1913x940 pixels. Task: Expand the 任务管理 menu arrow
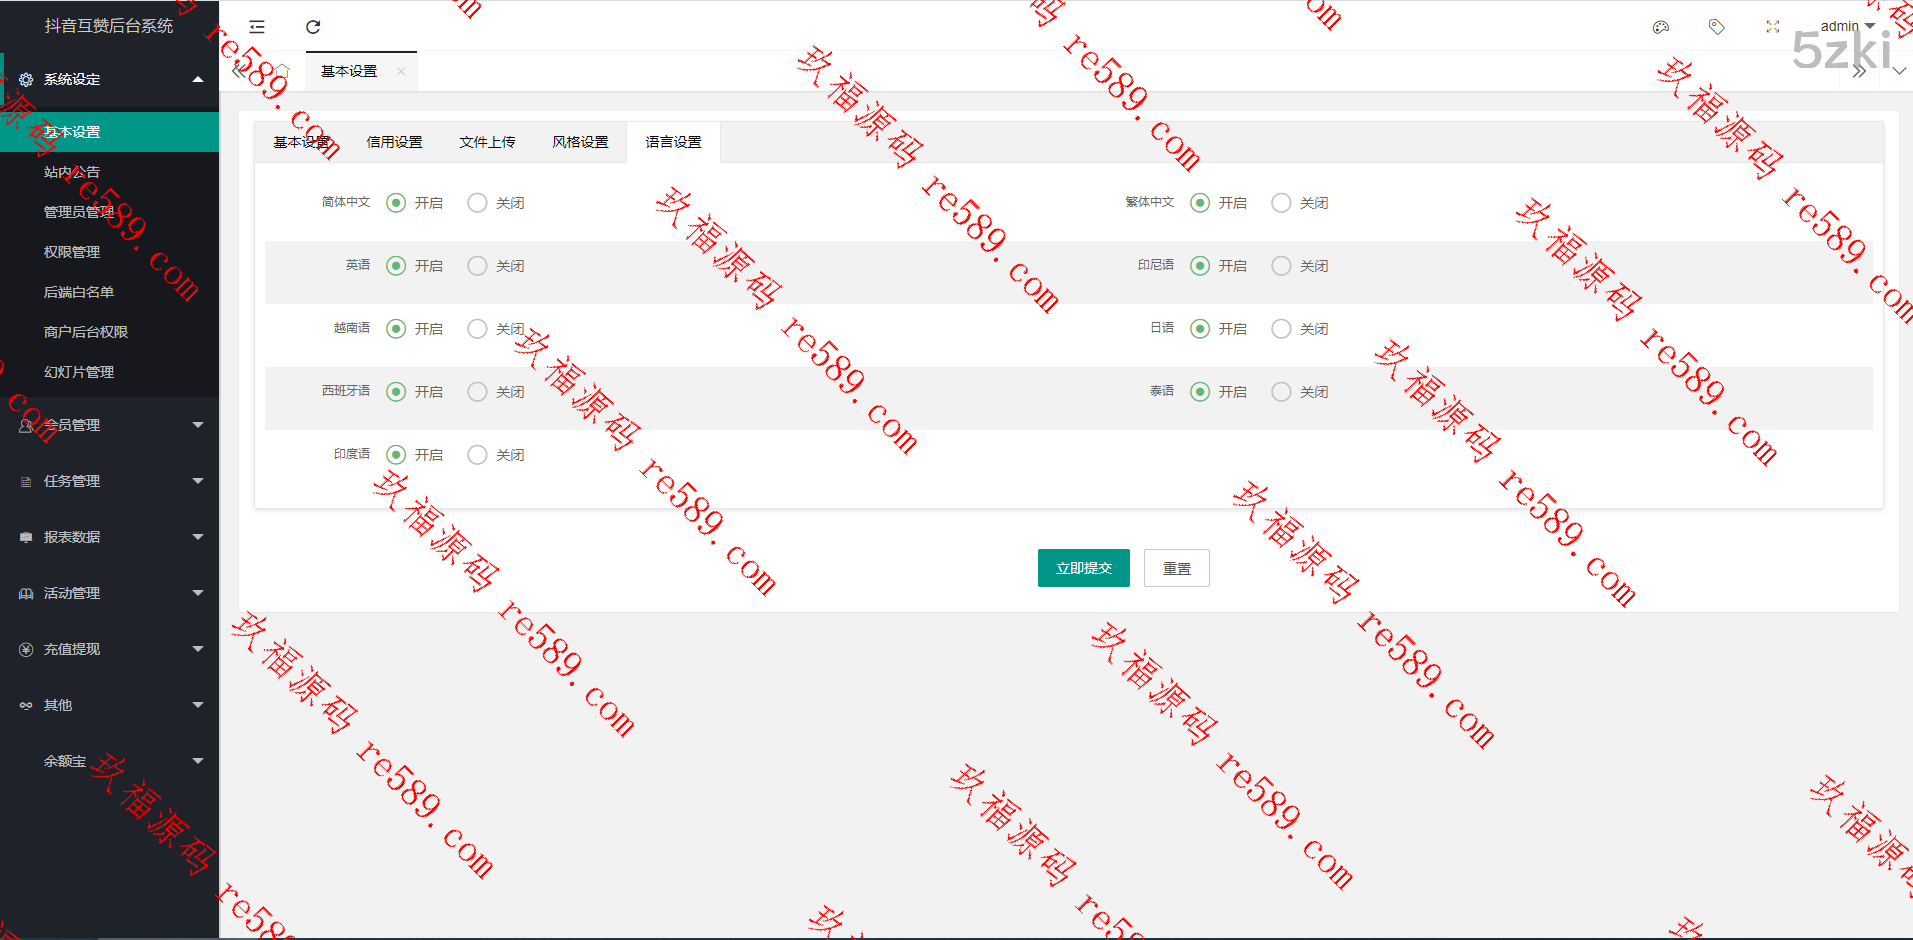point(198,481)
